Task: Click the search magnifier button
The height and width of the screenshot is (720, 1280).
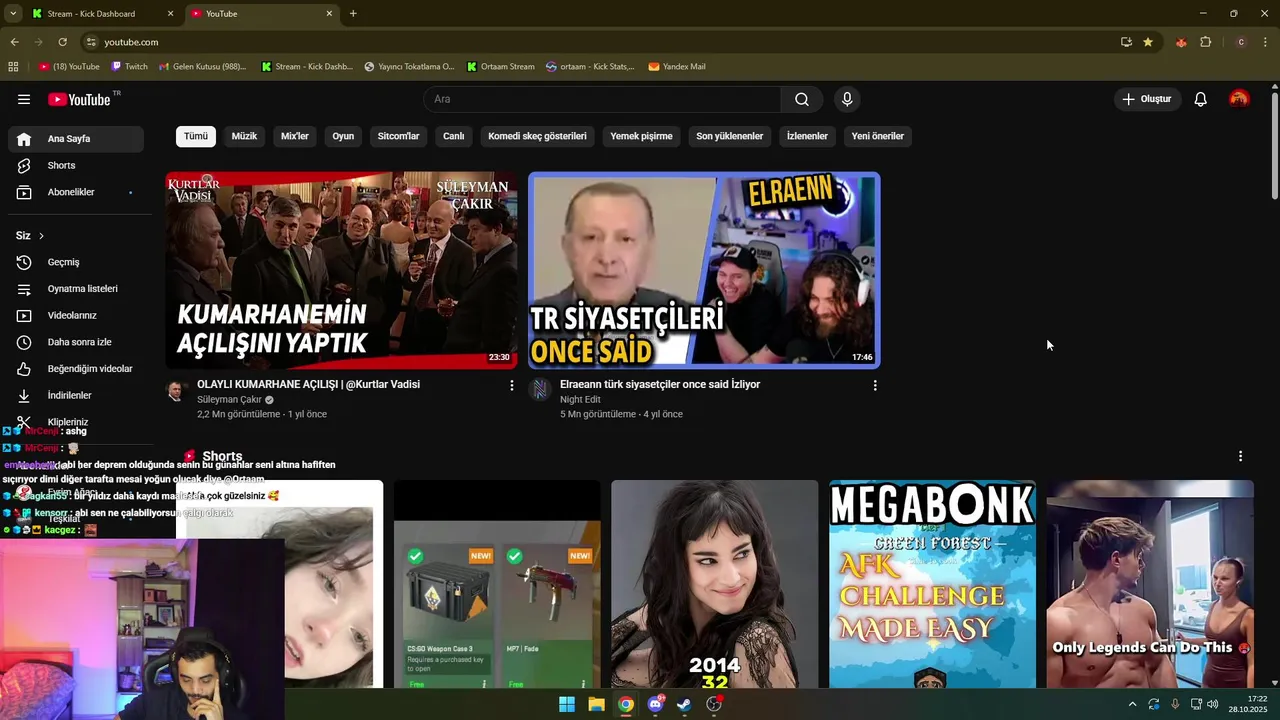Action: pos(802,99)
